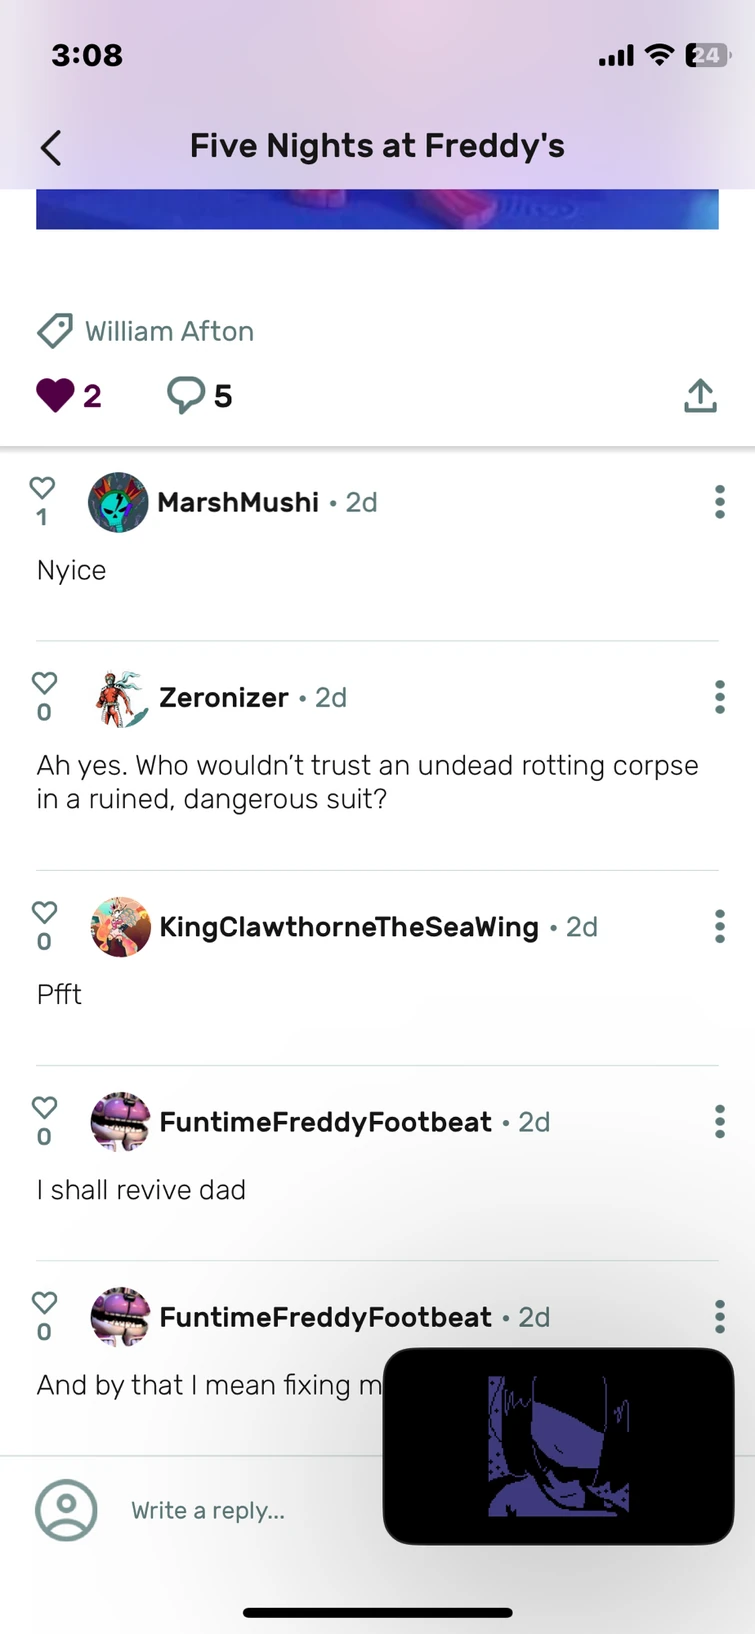
Task: Tap the share icon for this post
Action: point(700,395)
